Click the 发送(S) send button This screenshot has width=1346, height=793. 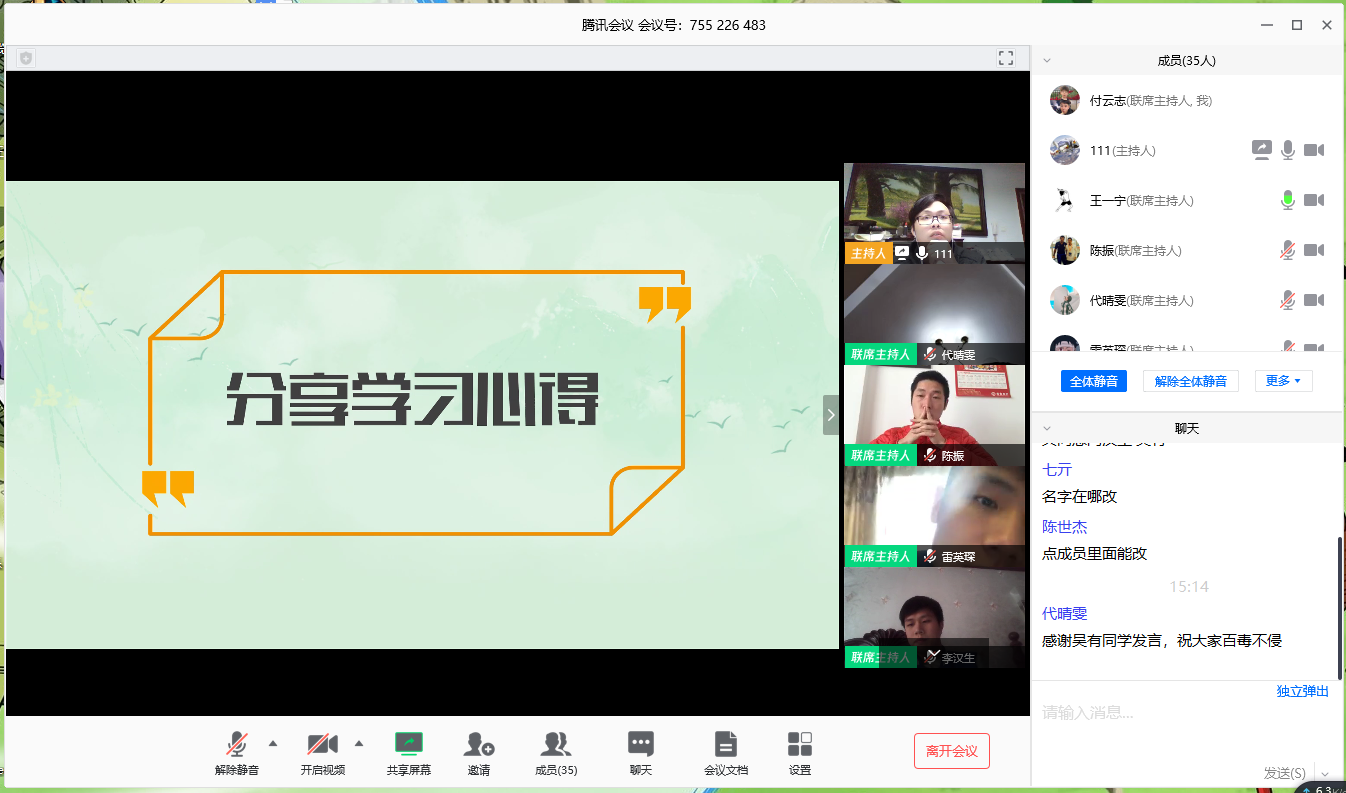[1285, 773]
